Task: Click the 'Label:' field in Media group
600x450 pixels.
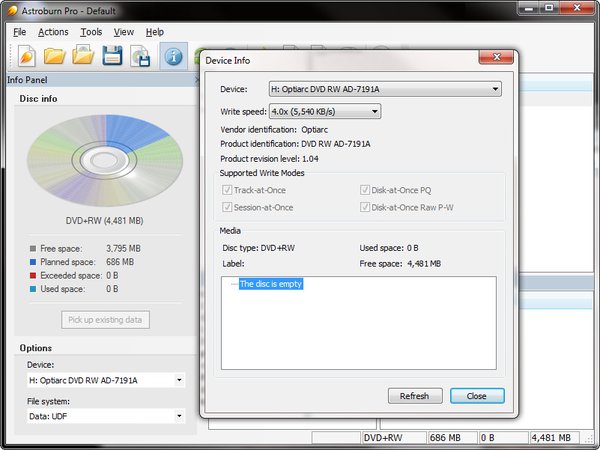Action: click(233, 264)
